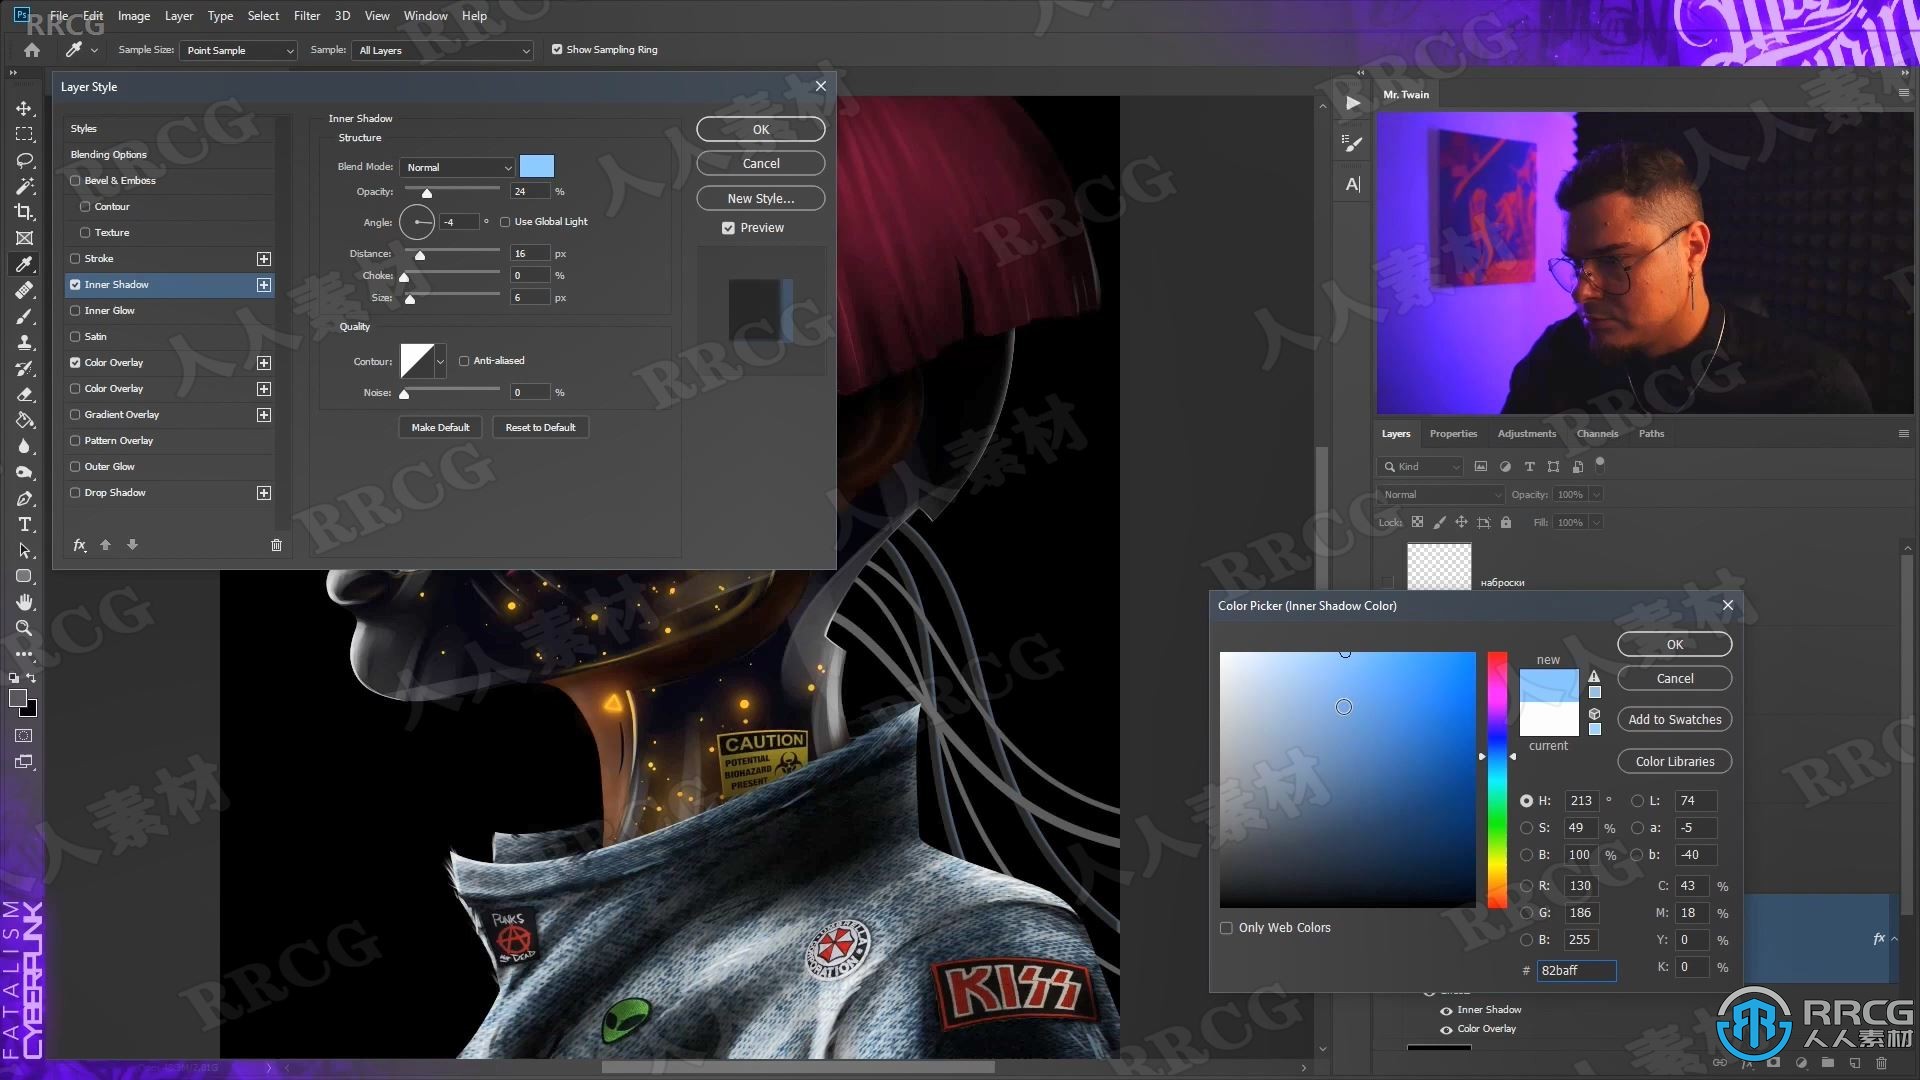Select the Brush tool in toolbar
This screenshot has height=1080, width=1920.
24,314
